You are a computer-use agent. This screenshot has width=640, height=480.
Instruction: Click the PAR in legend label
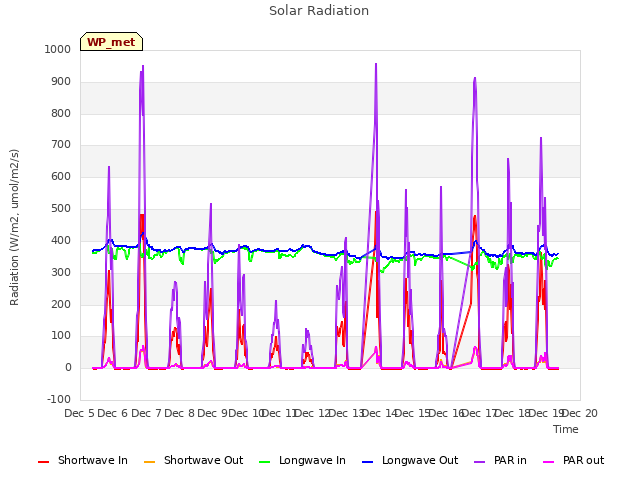tap(510, 460)
